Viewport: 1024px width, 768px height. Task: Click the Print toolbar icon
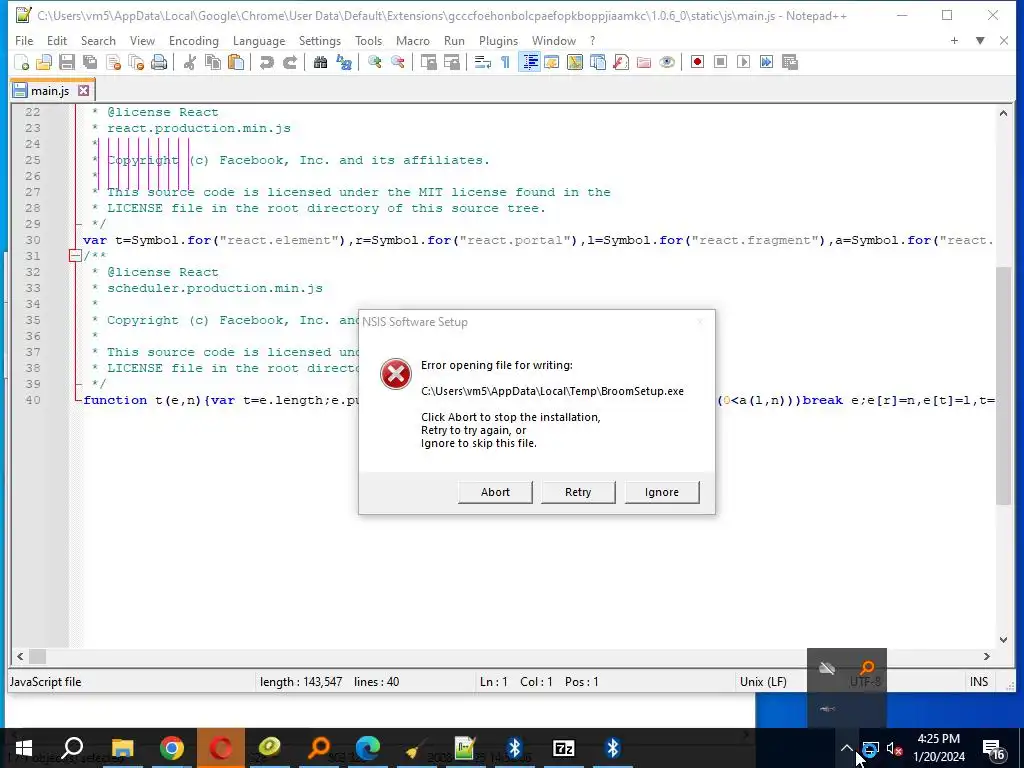pyautogui.click(x=159, y=62)
